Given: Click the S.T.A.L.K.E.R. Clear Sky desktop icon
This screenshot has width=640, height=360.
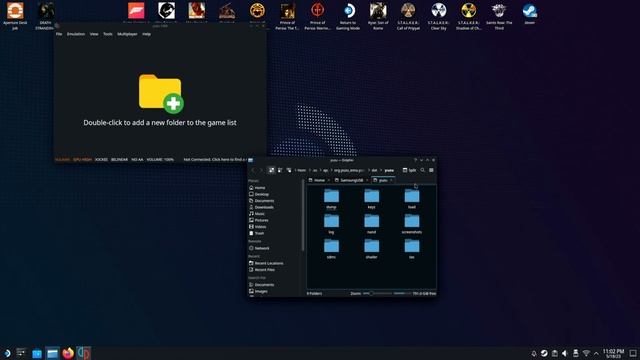Looking at the screenshot, I should (x=439, y=16).
